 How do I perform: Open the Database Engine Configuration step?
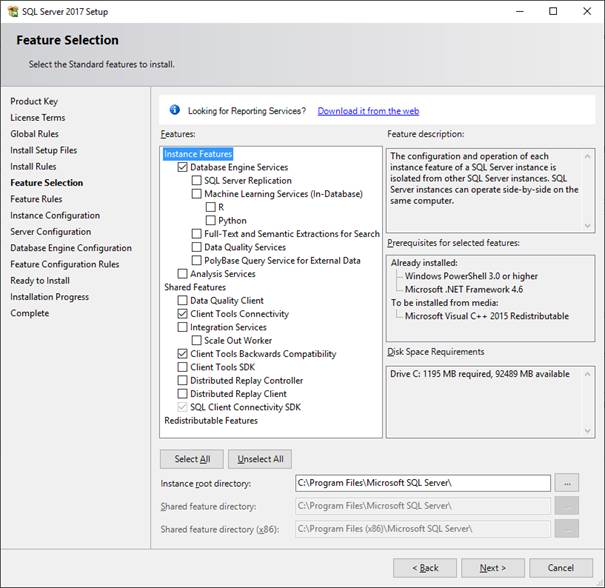pos(71,248)
